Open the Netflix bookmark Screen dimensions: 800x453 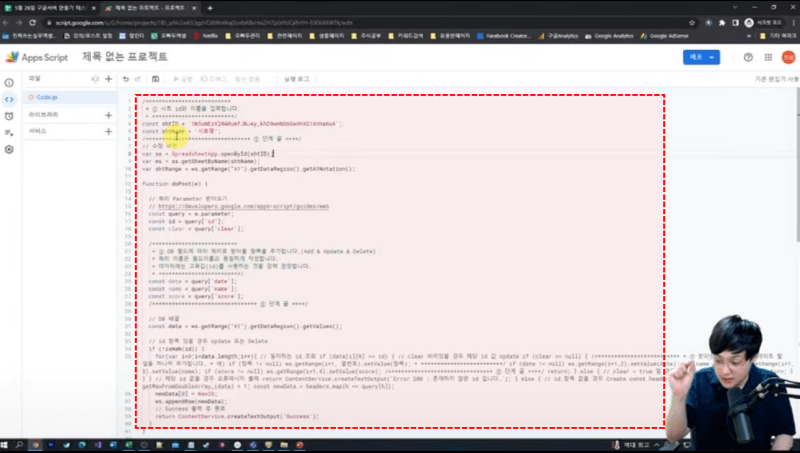pyautogui.click(x=206, y=36)
